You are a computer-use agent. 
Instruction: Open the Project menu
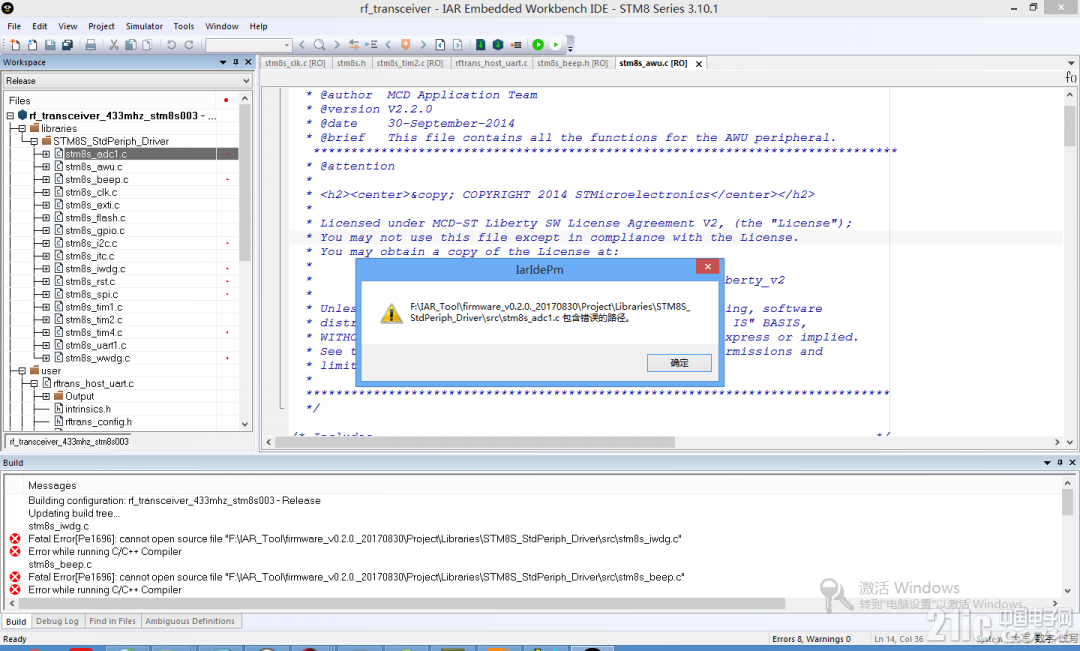pos(101,26)
